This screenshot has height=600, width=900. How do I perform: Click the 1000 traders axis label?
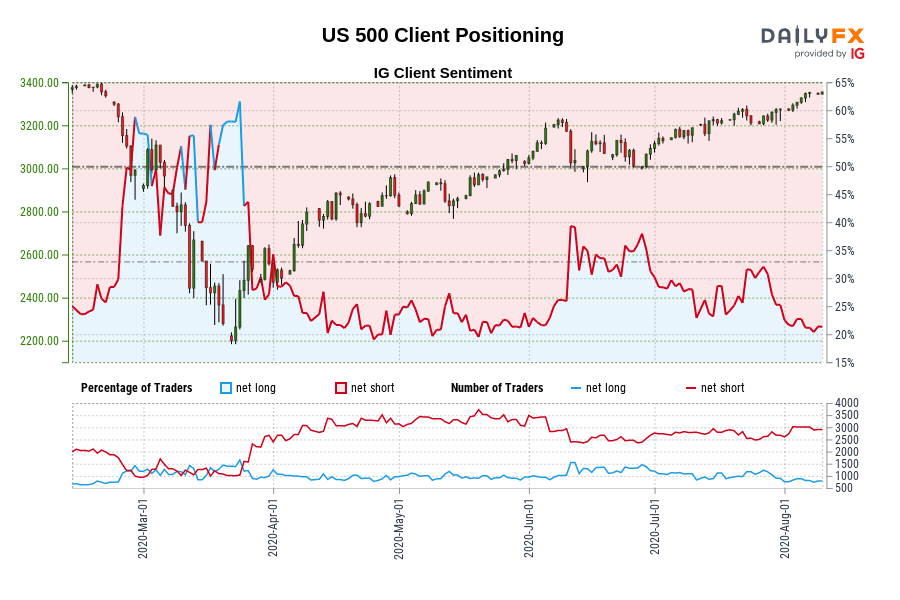pos(847,476)
